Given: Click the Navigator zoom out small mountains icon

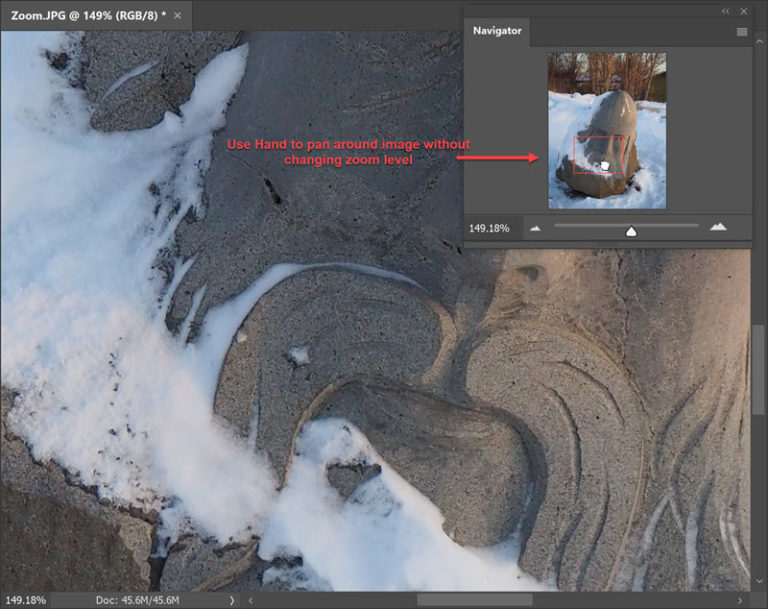Looking at the screenshot, I should coord(535,228).
